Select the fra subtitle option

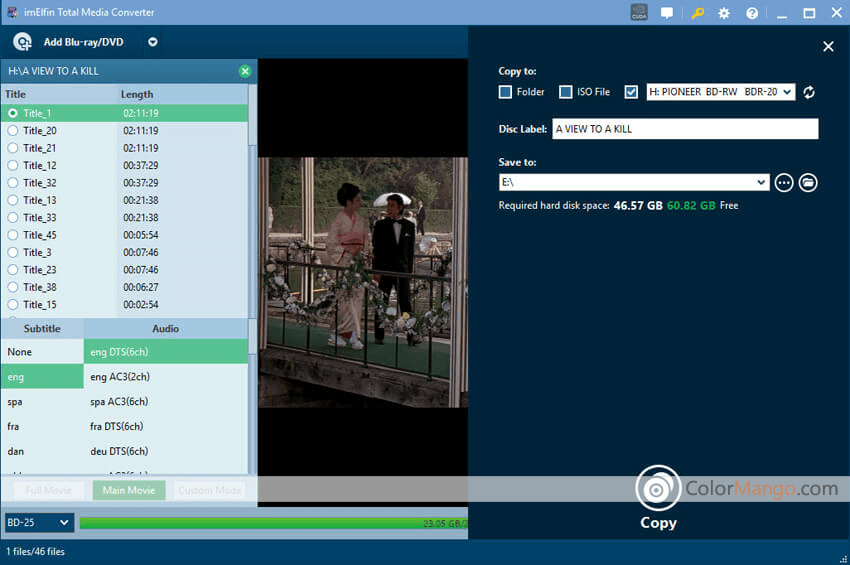click(15, 426)
